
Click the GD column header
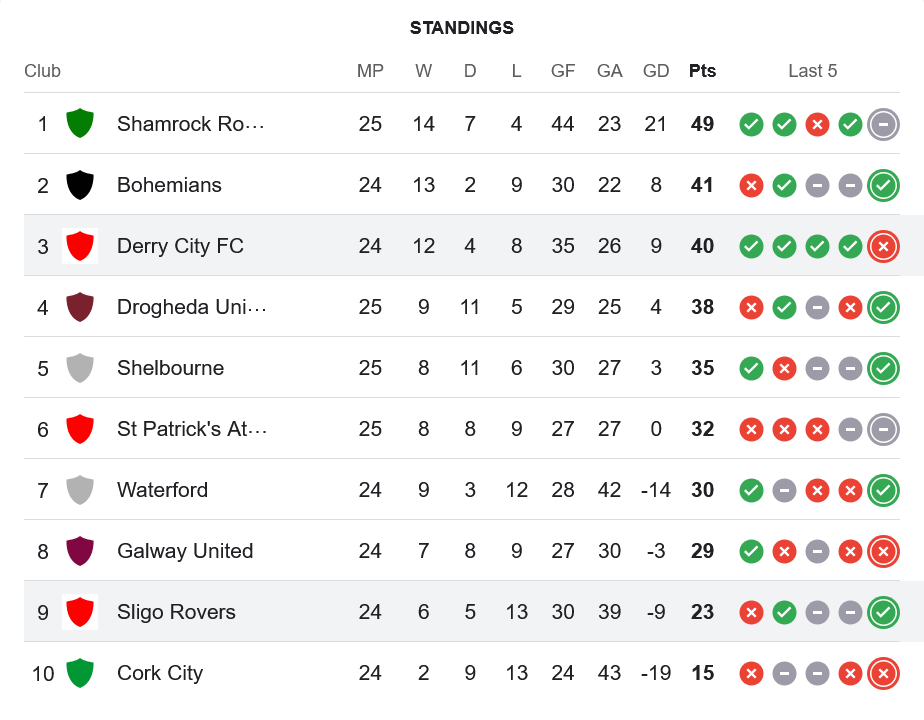tap(656, 71)
